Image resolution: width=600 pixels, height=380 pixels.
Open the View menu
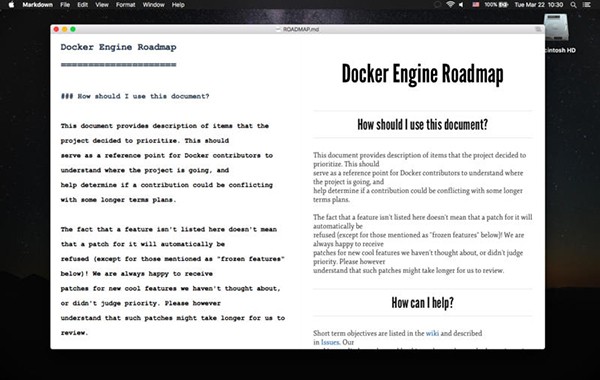[102, 5]
